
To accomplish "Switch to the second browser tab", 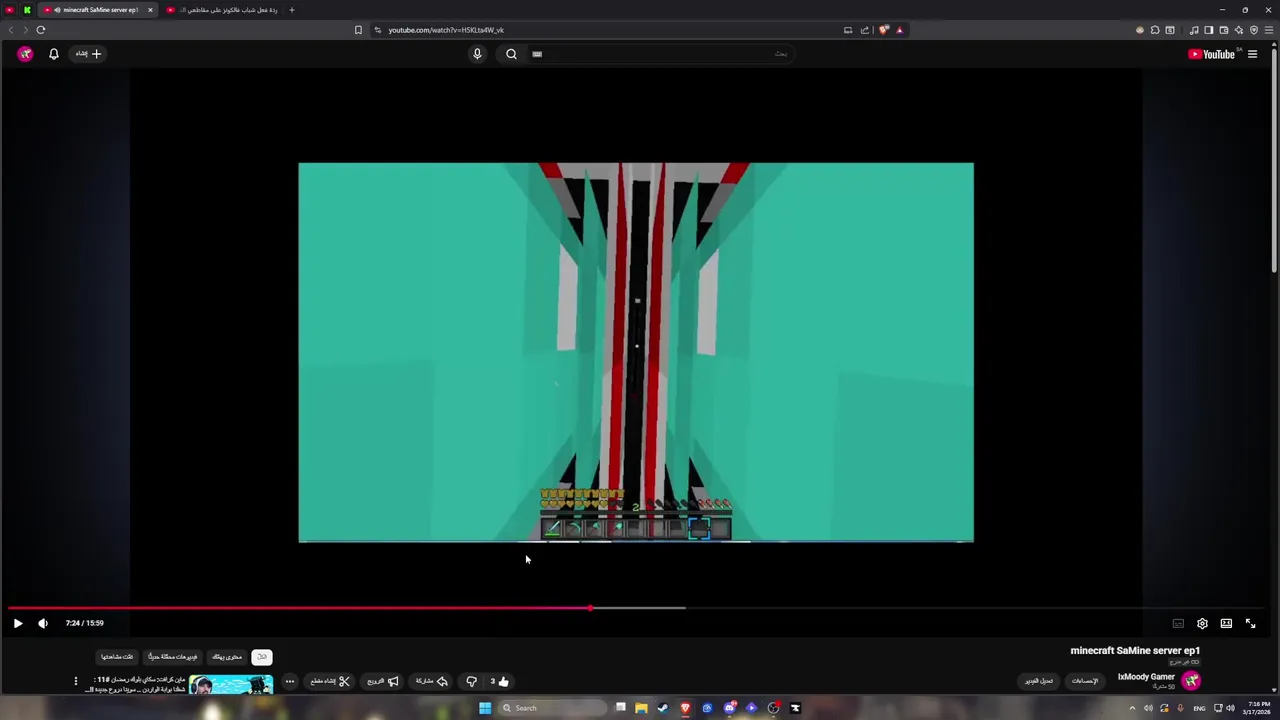I will (x=222, y=10).
